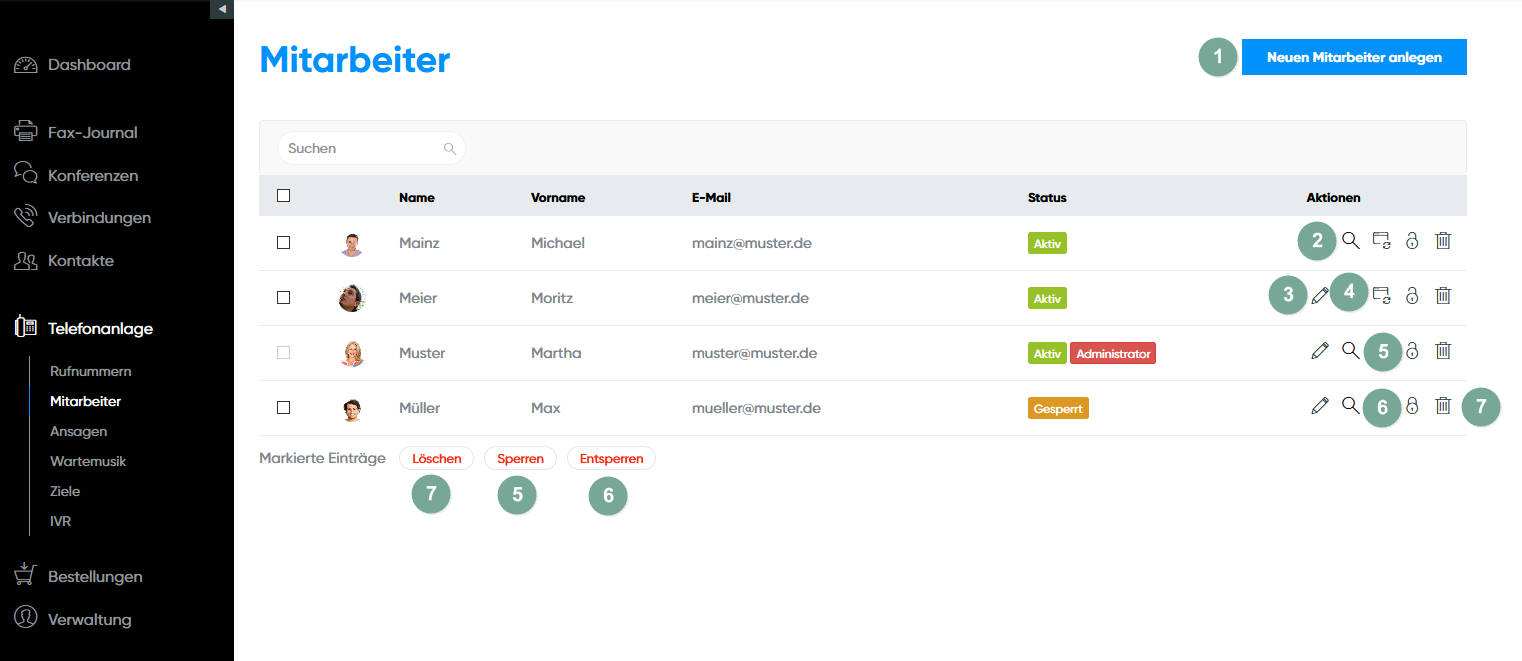This screenshot has height=661, width=1522.
Task: Click the lock icon in Meier row
Action: pyautogui.click(x=1412, y=295)
